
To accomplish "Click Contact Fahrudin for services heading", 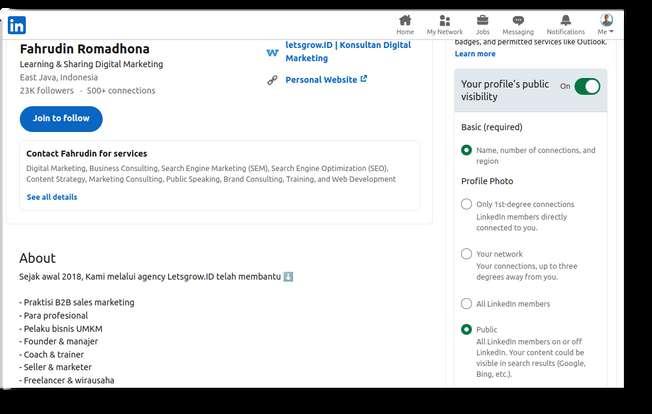I will coord(86,153).
